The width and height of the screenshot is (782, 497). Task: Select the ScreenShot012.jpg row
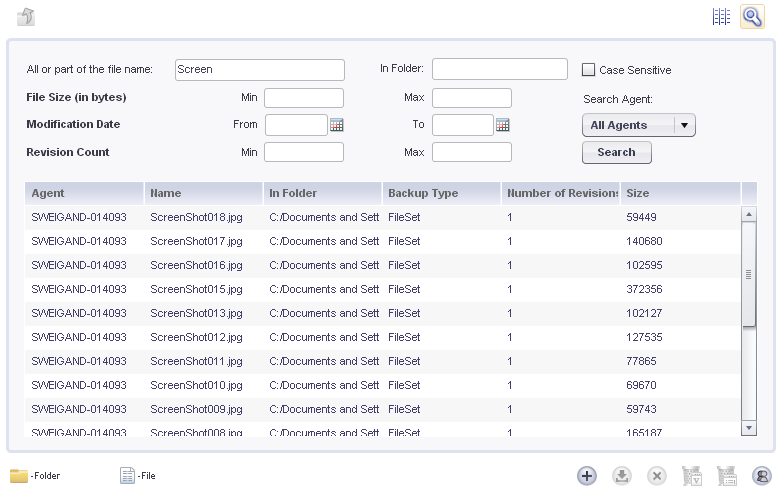coord(383,337)
